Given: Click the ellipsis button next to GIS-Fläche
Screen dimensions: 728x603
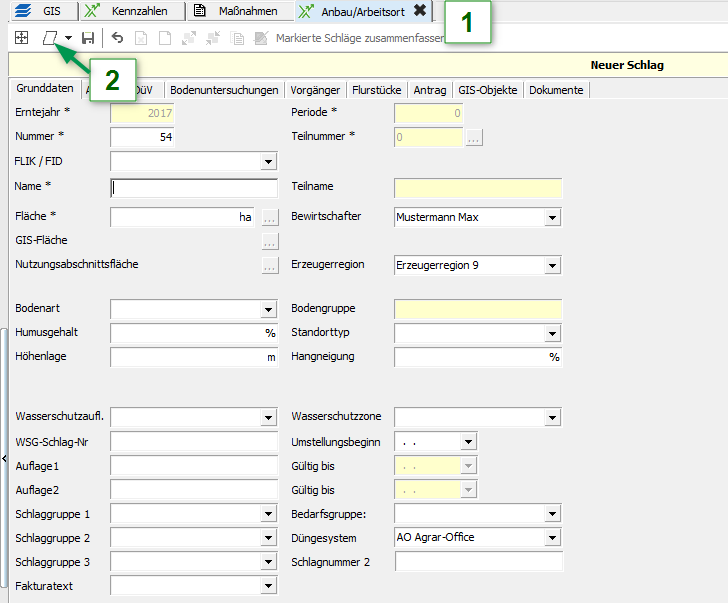Looking at the screenshot, I should click(x=269, y=241).
